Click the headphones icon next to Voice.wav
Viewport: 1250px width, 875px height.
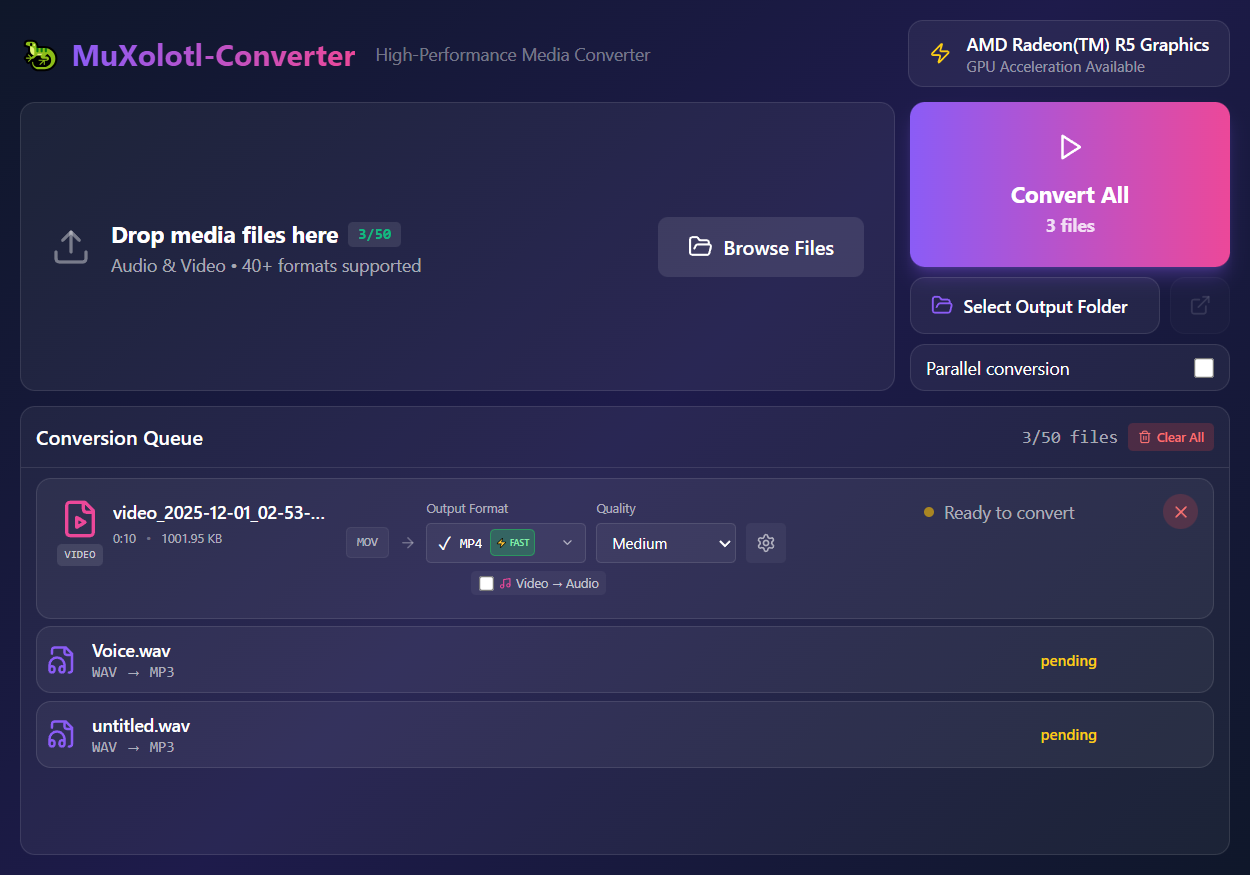tap(61, 659)
